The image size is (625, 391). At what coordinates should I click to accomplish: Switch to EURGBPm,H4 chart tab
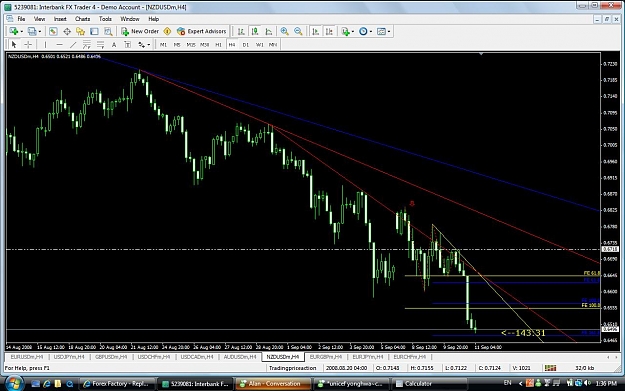(326, 357)
